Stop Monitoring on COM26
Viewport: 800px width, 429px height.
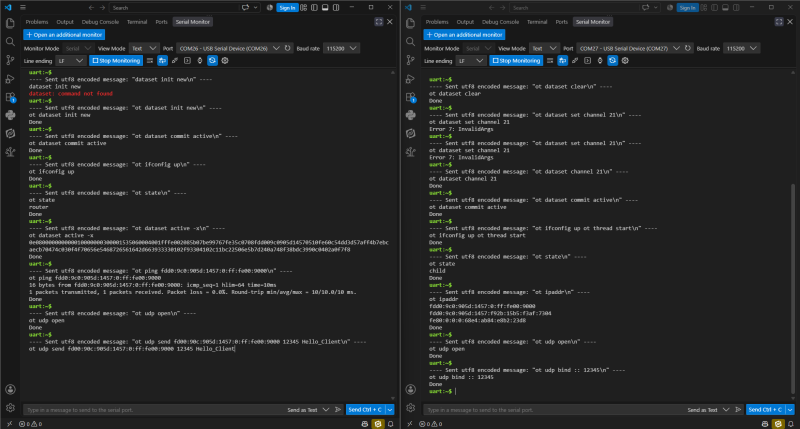(x=116, y=61)
